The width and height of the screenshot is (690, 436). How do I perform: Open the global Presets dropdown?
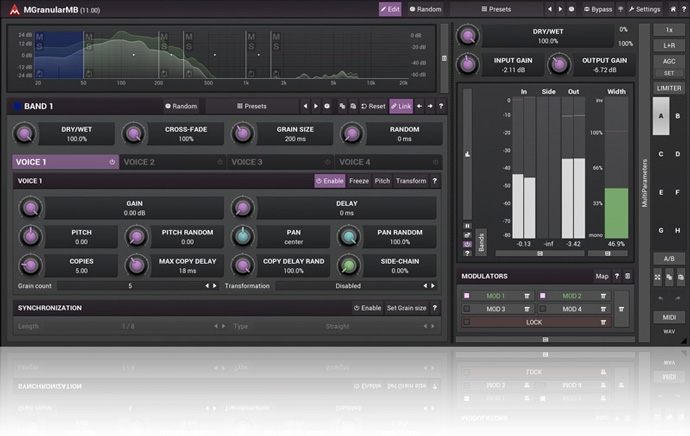(496, 9)
